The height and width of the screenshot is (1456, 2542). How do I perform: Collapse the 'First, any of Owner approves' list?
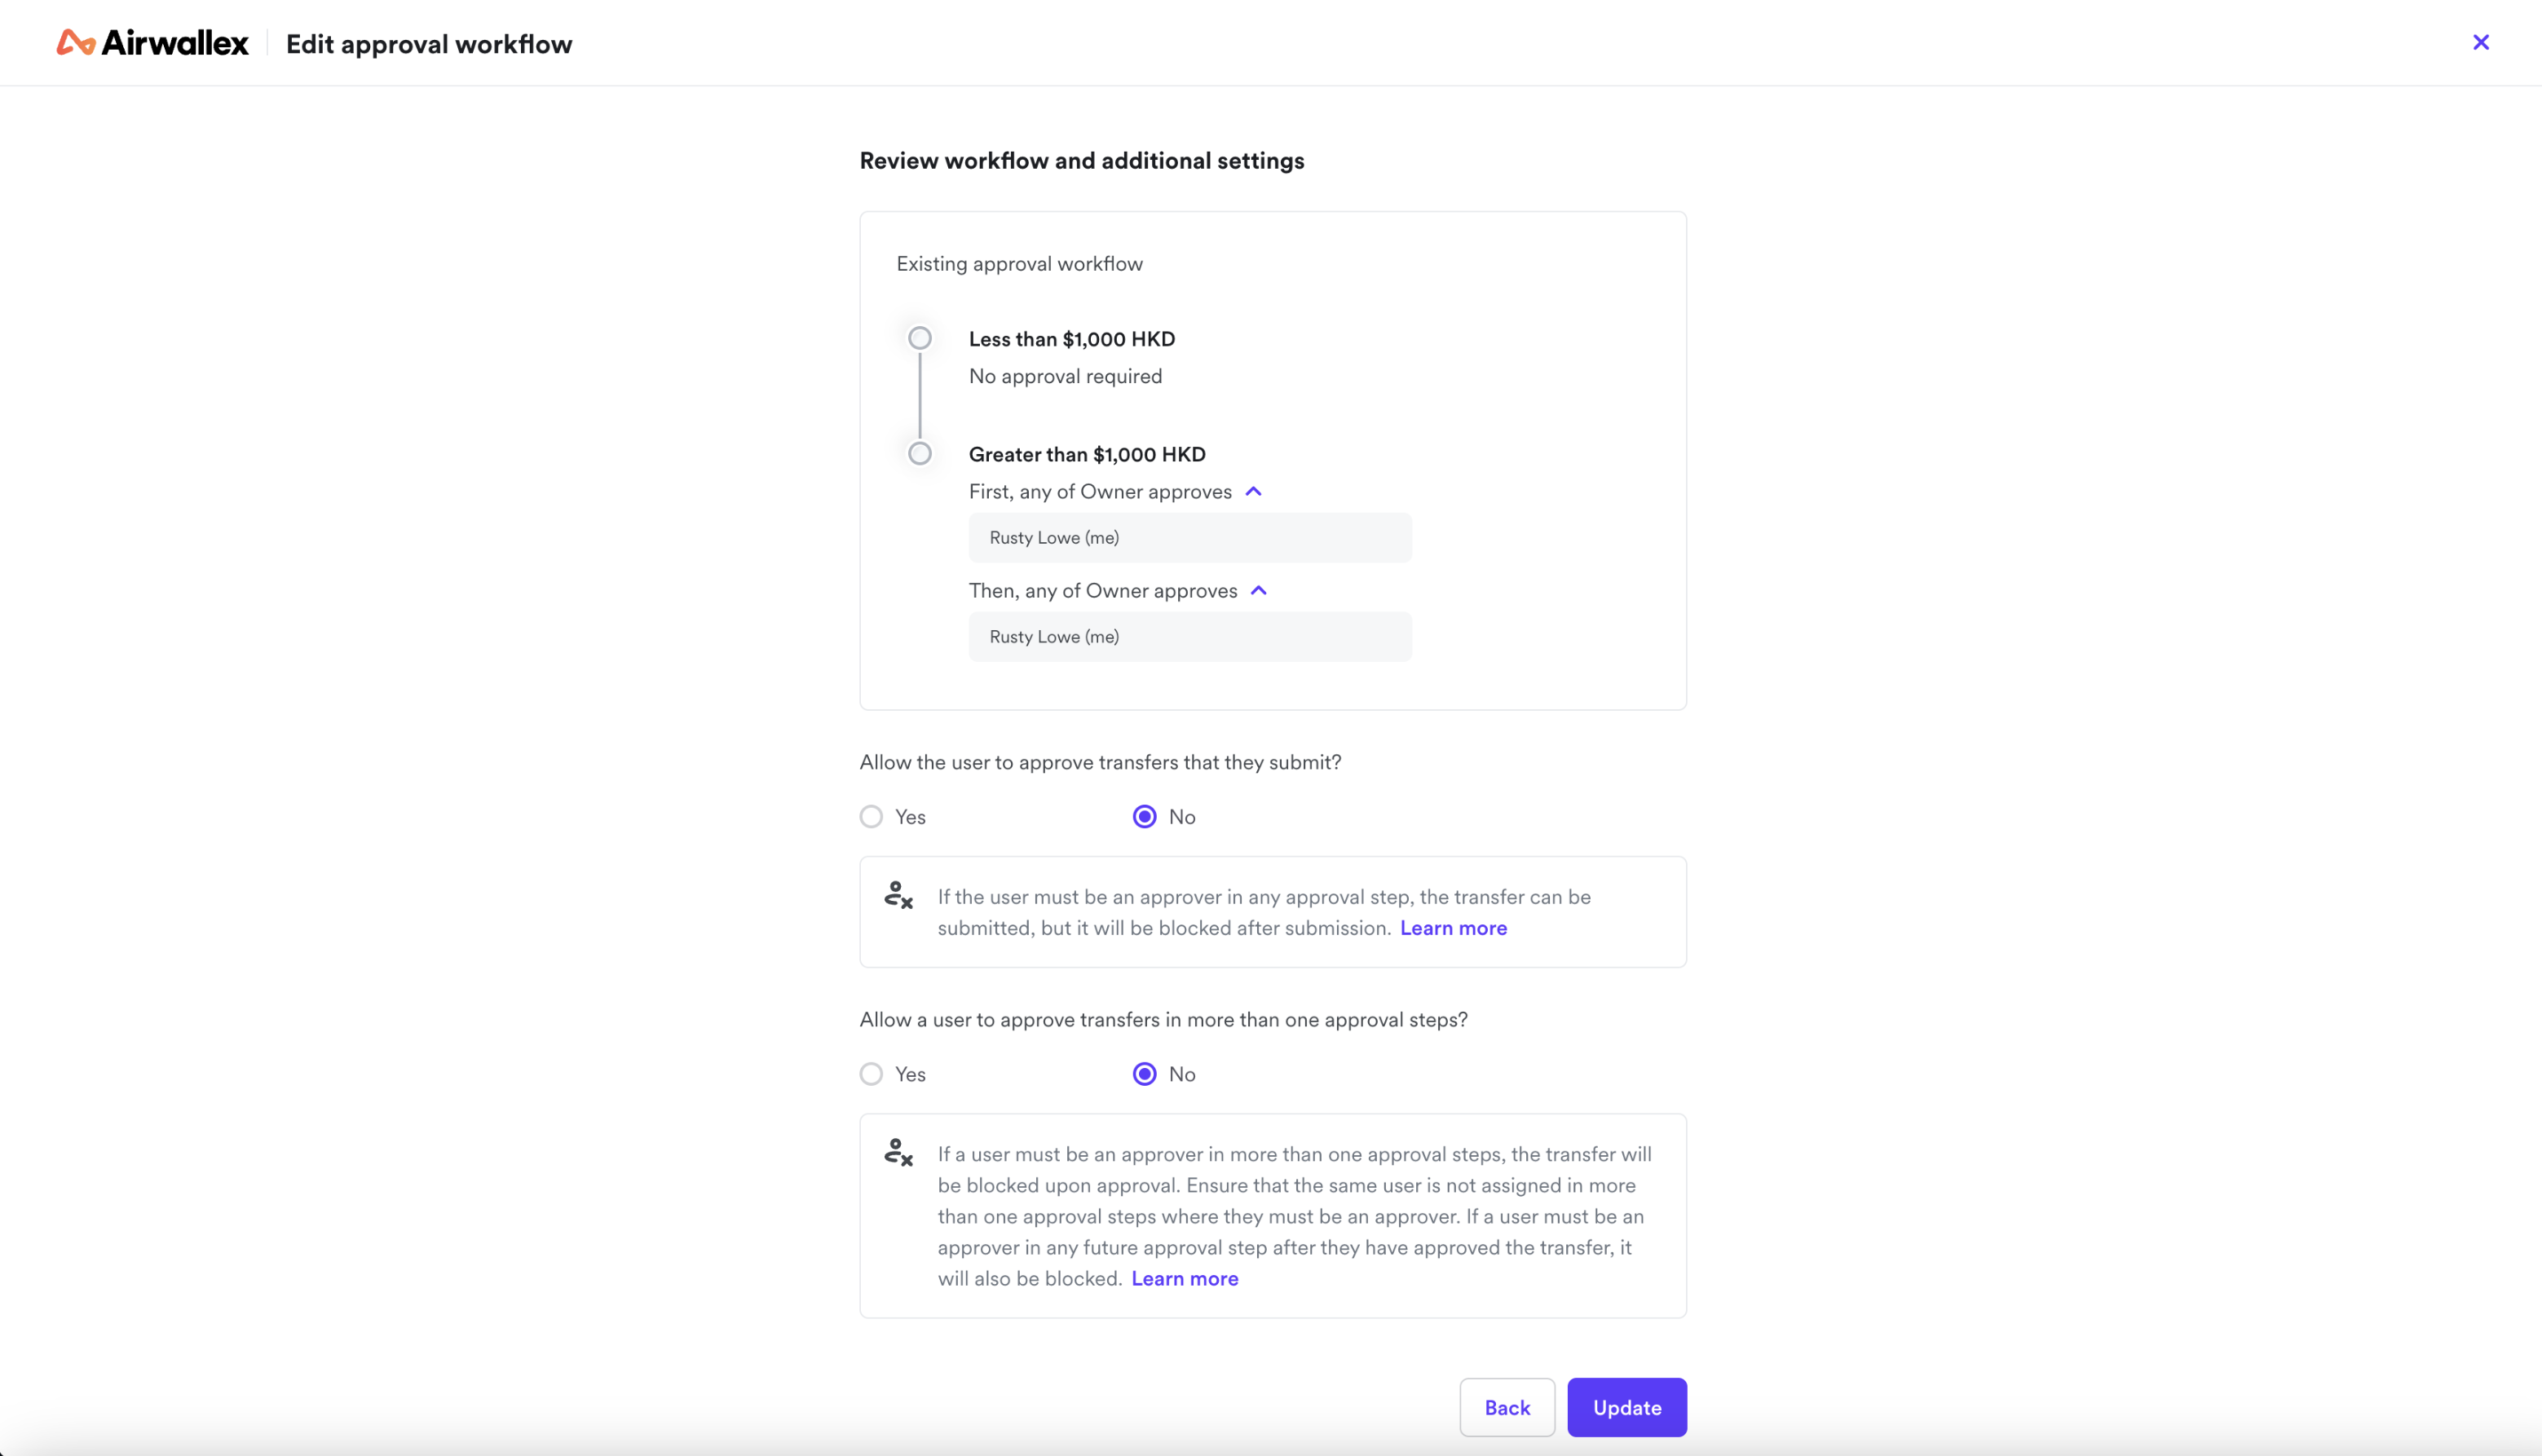(1253, 491)
